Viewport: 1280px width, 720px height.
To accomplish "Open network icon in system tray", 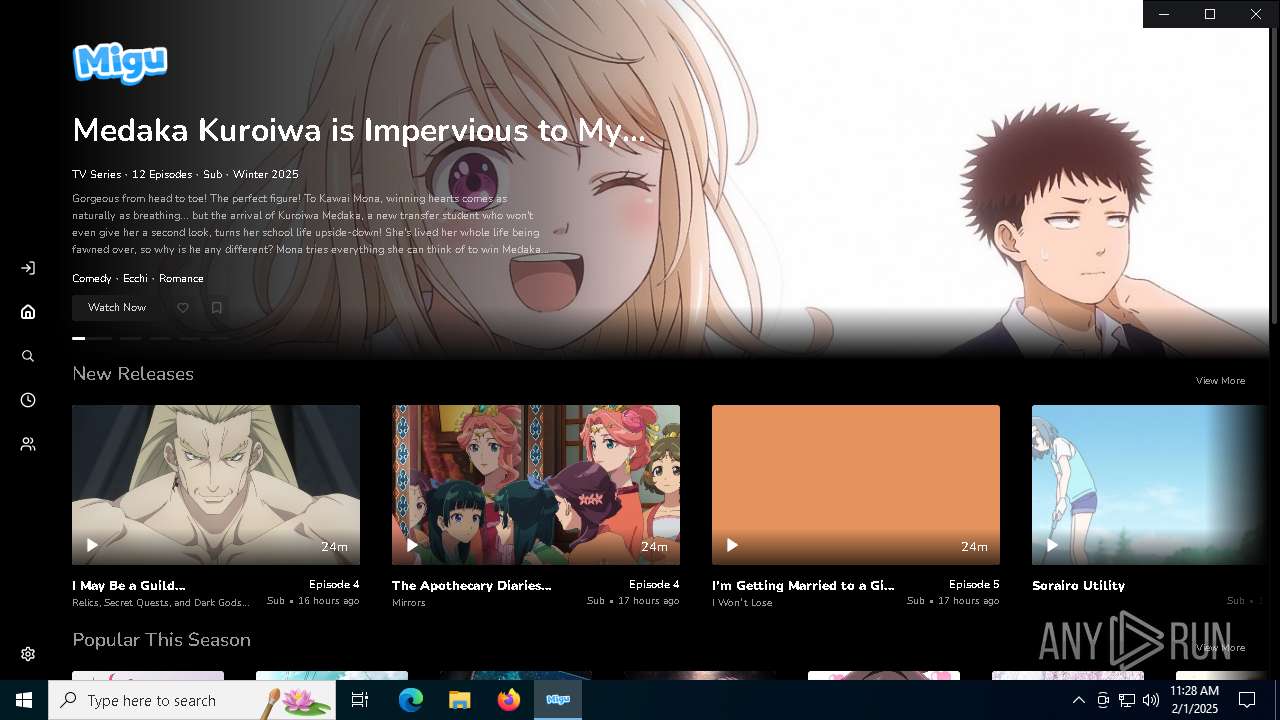I will (x=1127, y=700).
